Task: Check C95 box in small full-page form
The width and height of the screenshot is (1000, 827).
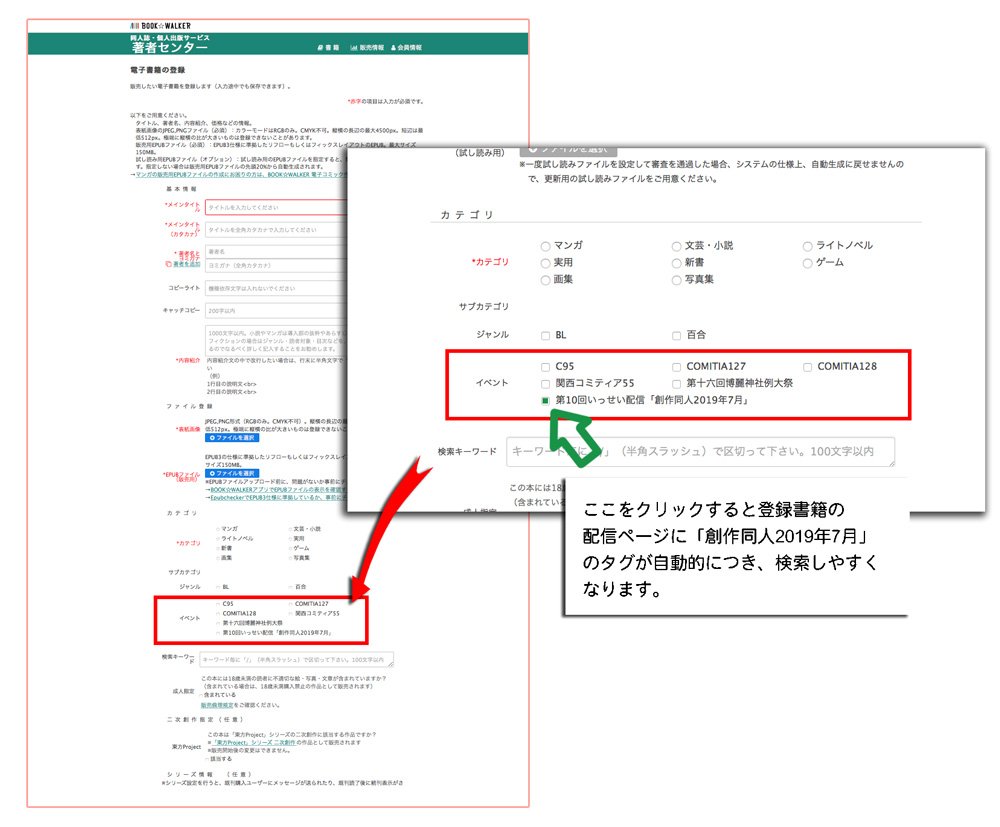Action: point(218,604)
